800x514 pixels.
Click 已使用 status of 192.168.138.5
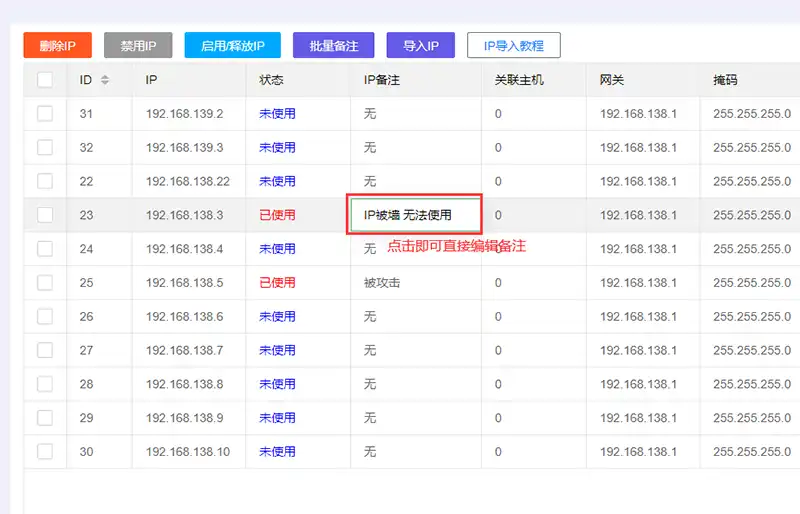[x=277, y=283]
